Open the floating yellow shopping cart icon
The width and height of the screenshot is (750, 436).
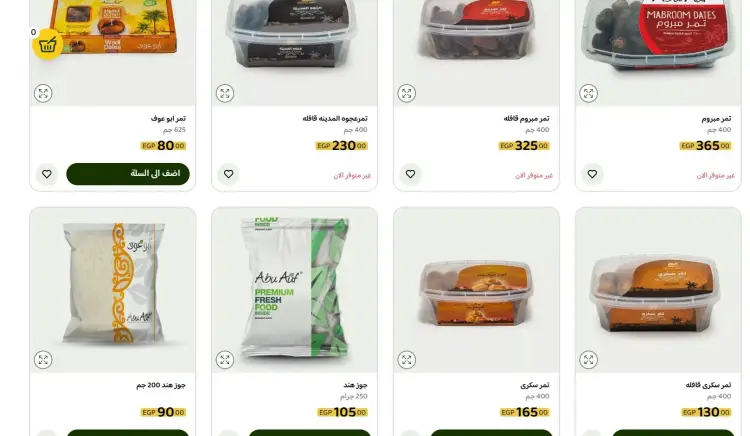47,44
